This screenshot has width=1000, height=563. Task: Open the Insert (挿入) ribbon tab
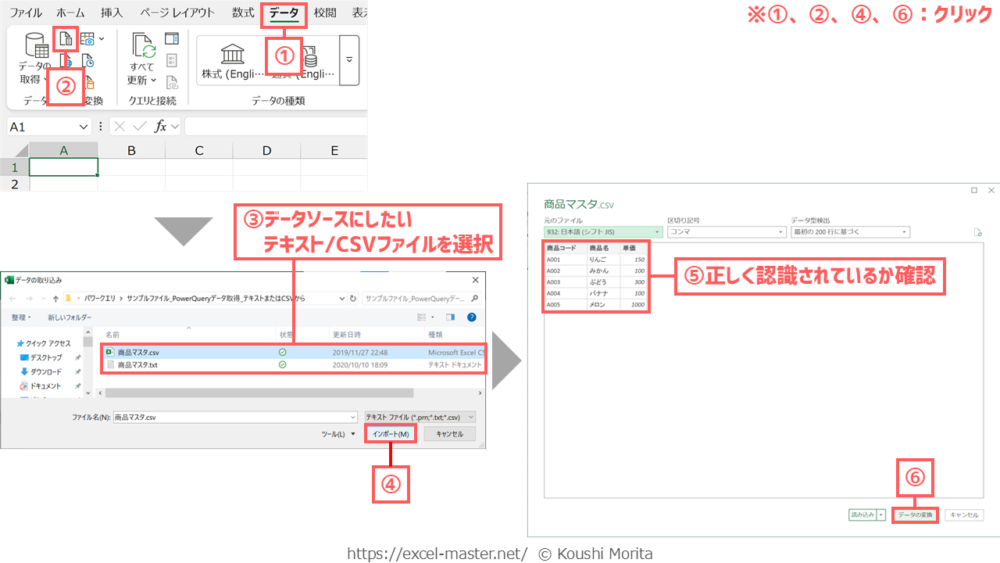tap(112, 13)
